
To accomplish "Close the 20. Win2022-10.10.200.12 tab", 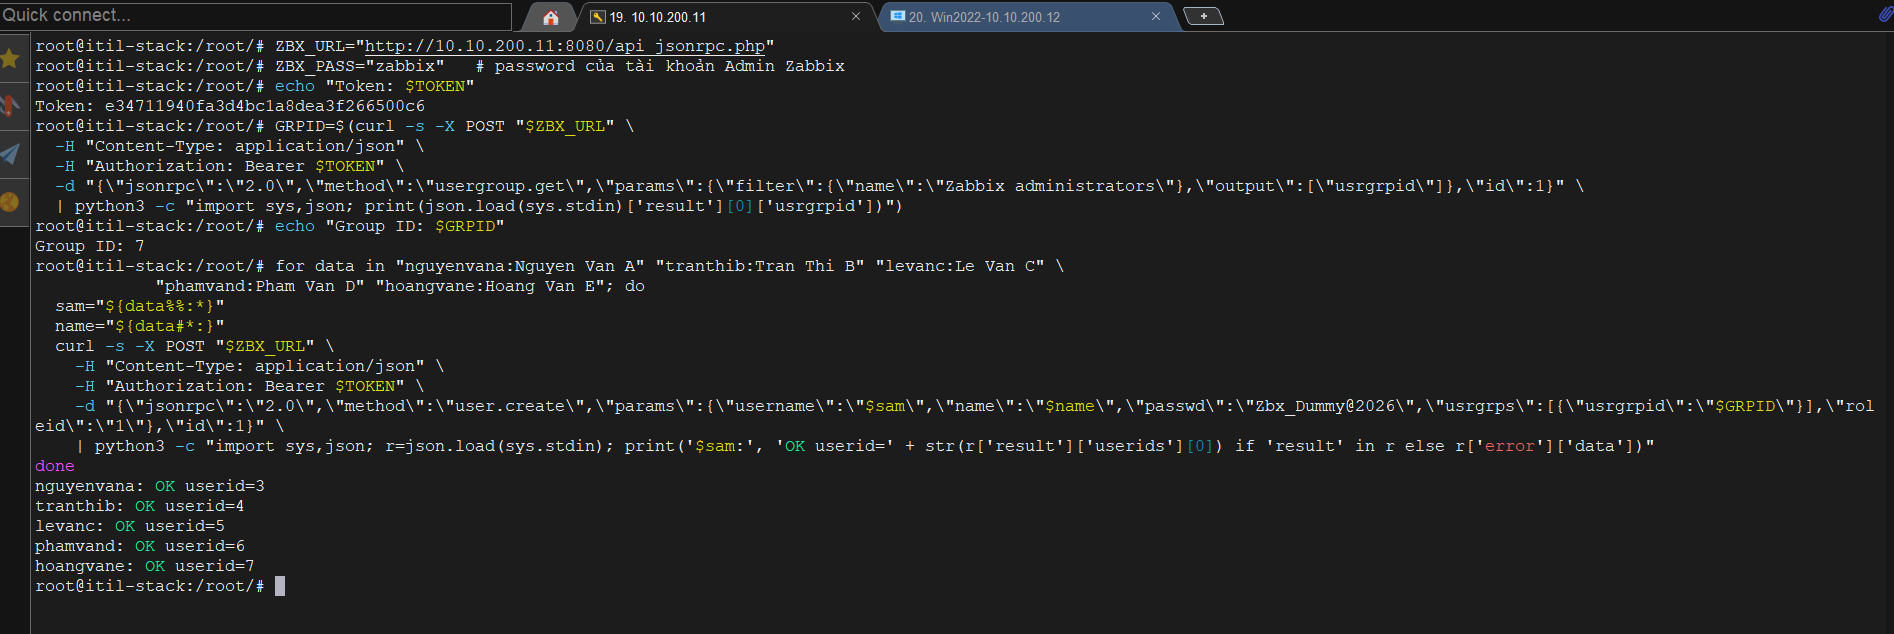I will point(1156,16).
